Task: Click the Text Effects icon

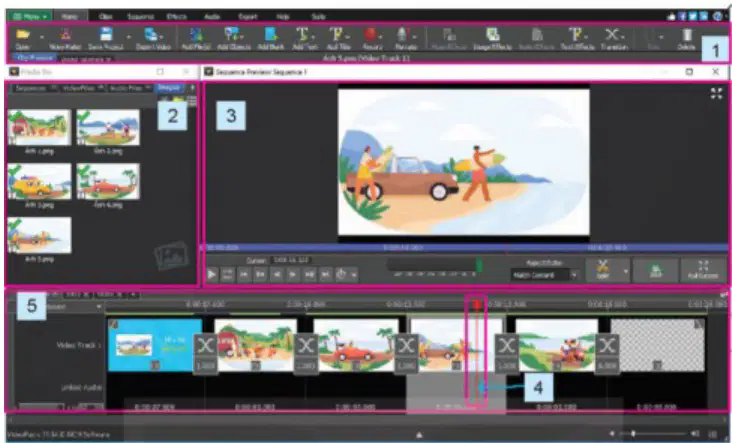Action: (x=575, y=35)
